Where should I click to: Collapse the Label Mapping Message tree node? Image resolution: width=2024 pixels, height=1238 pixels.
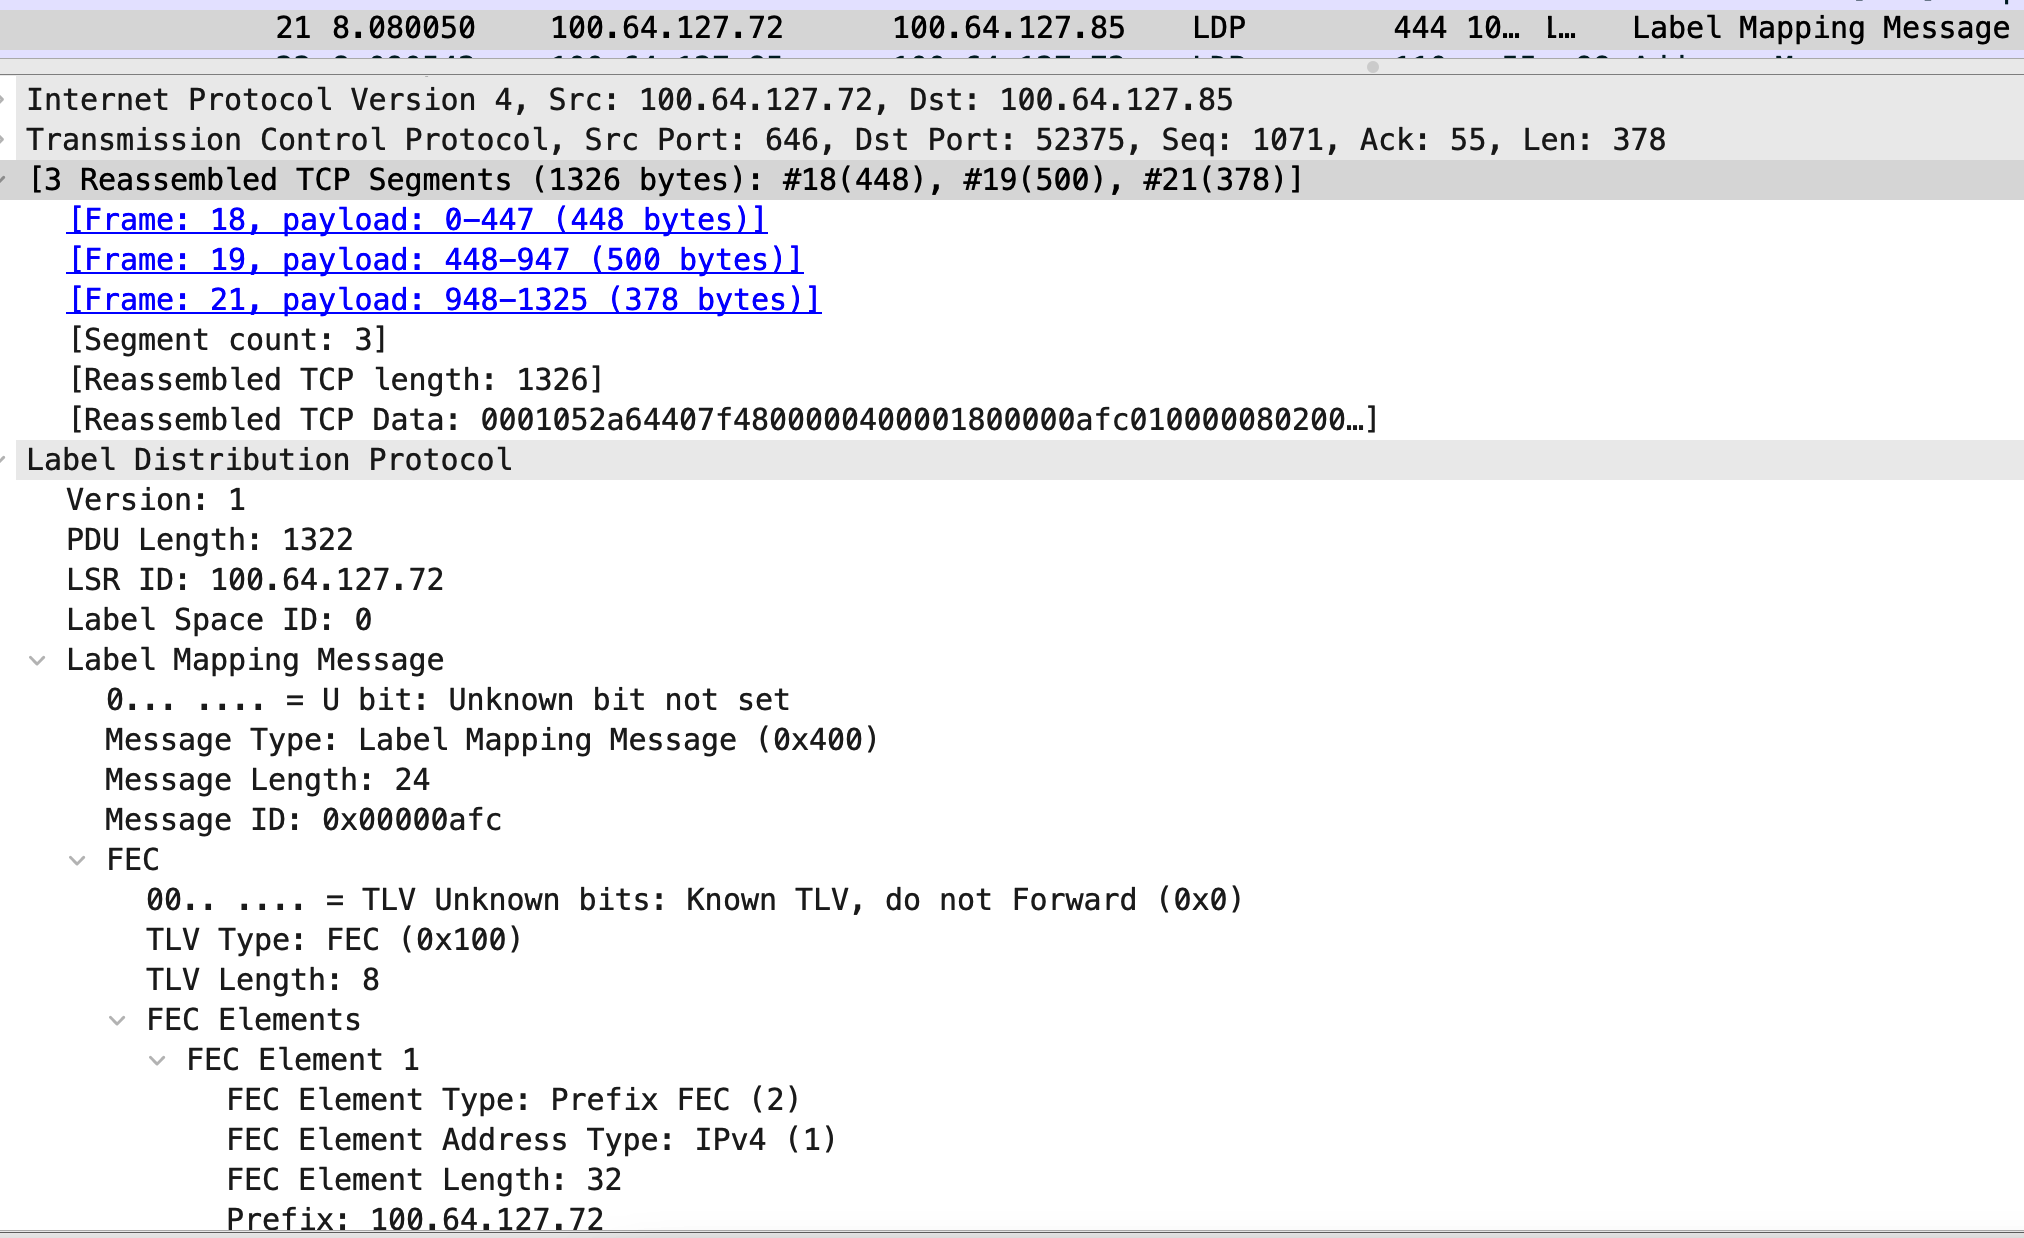(37, 660)
